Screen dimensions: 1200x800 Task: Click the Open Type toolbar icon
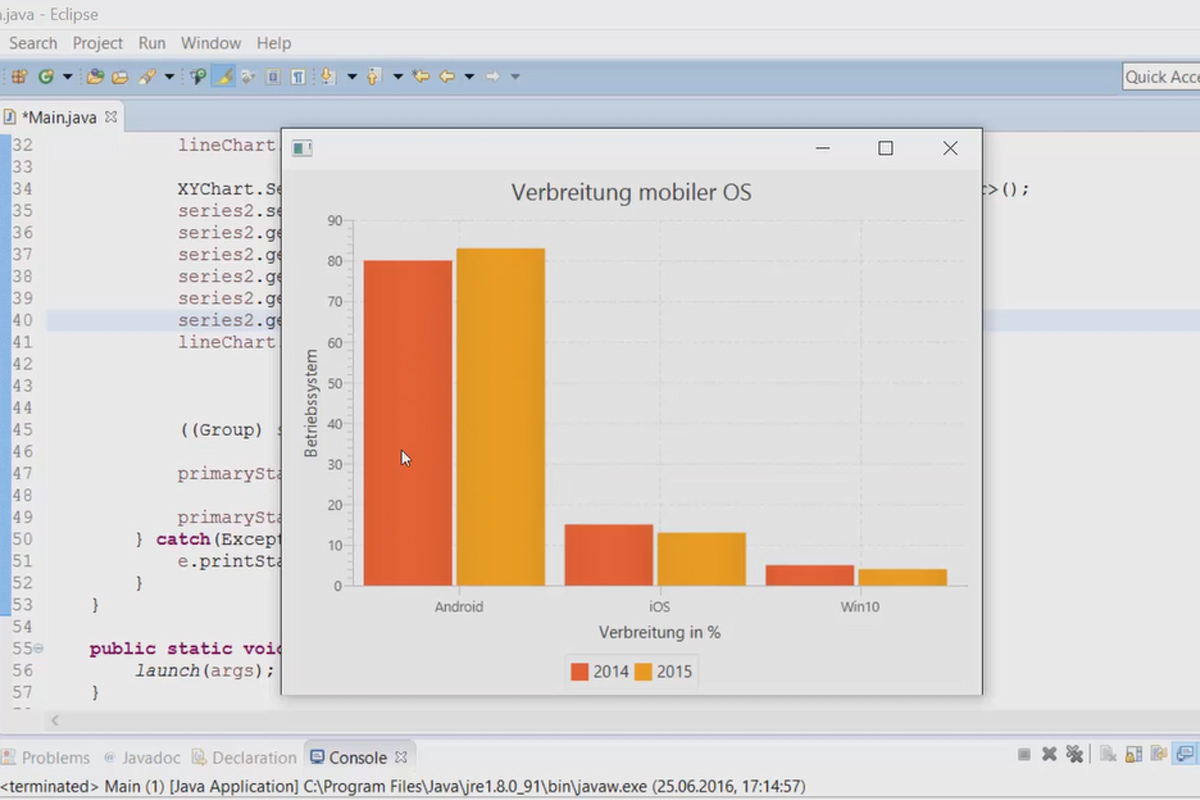coord(95,77)
